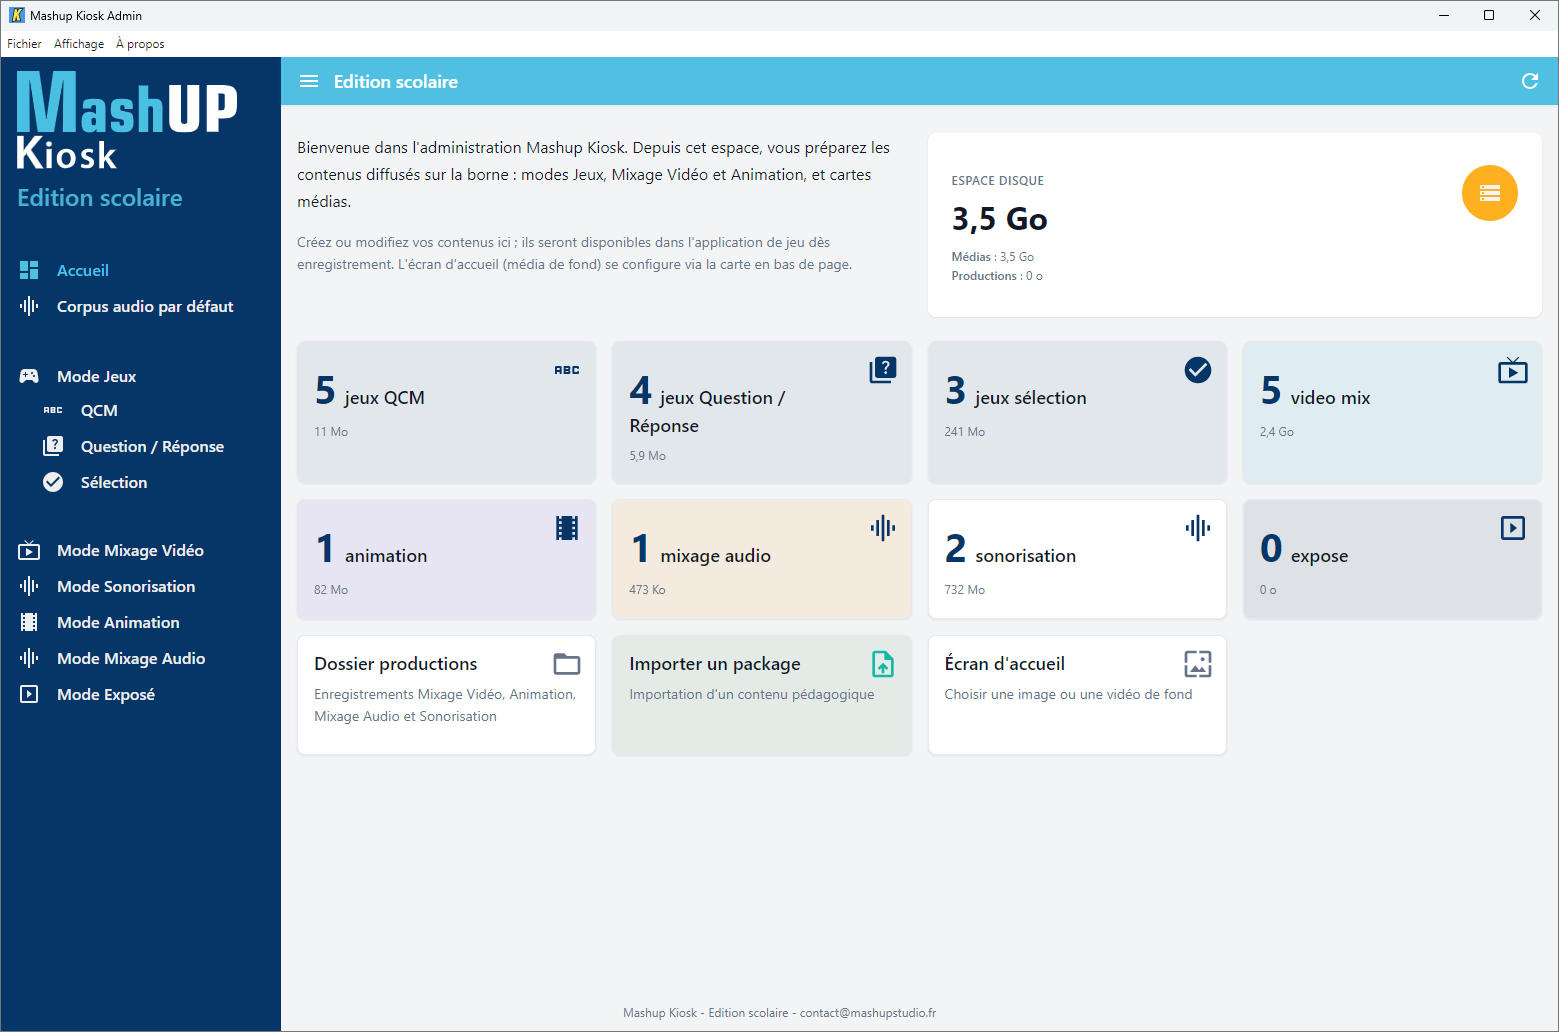Click the image icon on Écran d'accueil card

click(1198, 664)
